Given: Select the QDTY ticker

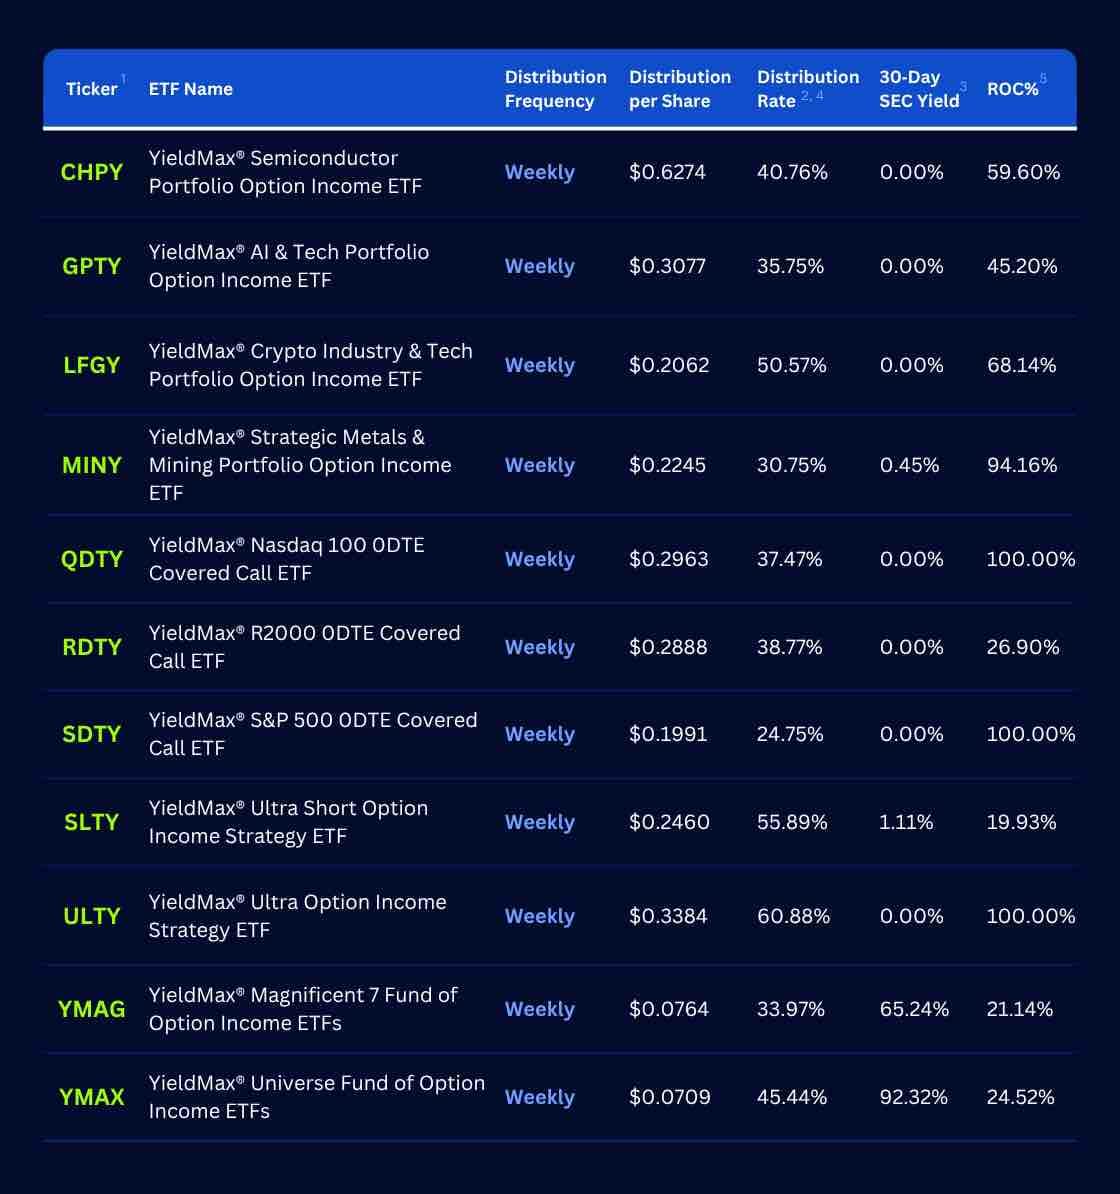Looking at the screenshot, I should coord(91,559).
